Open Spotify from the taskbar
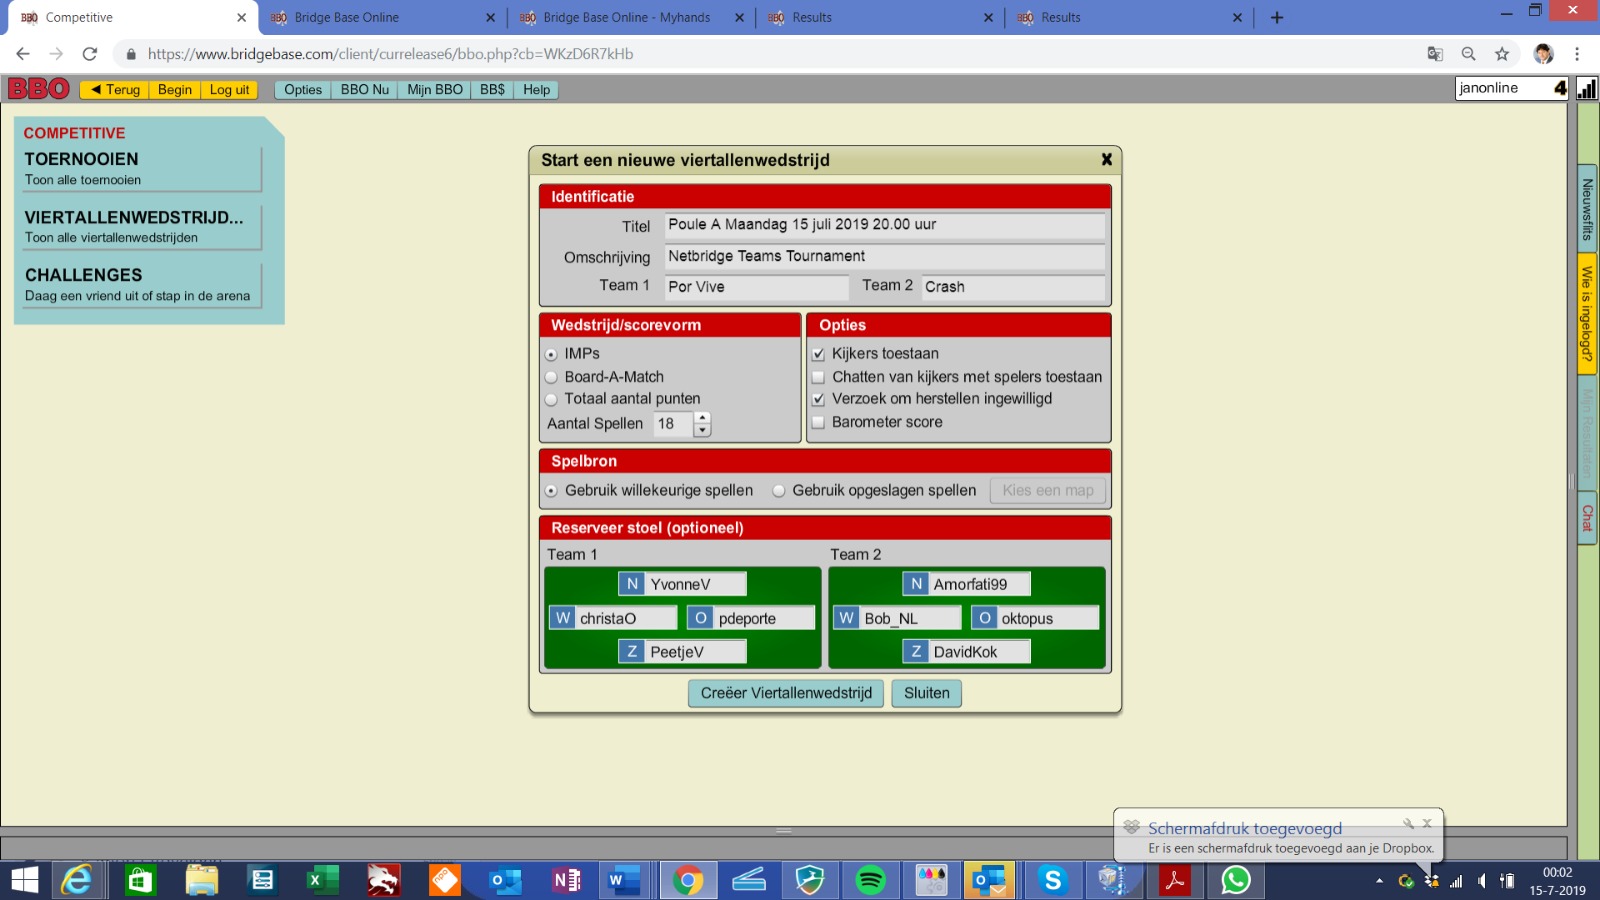Viewport: 1600px width, 900px height. coord(870,880)
